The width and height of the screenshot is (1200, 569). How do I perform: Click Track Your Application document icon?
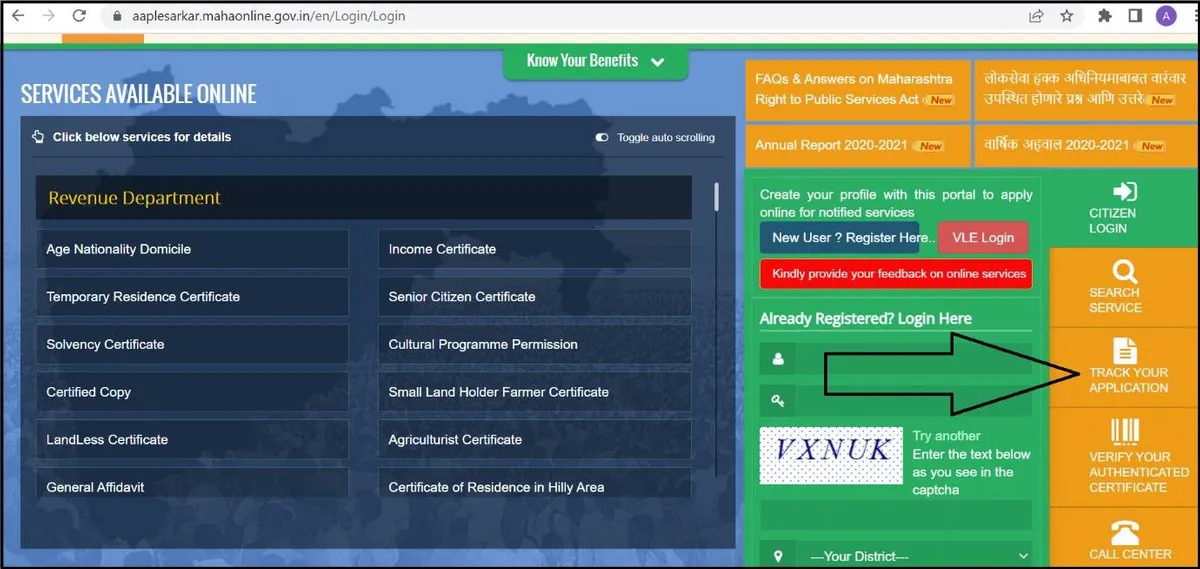tap(1125, 350)
